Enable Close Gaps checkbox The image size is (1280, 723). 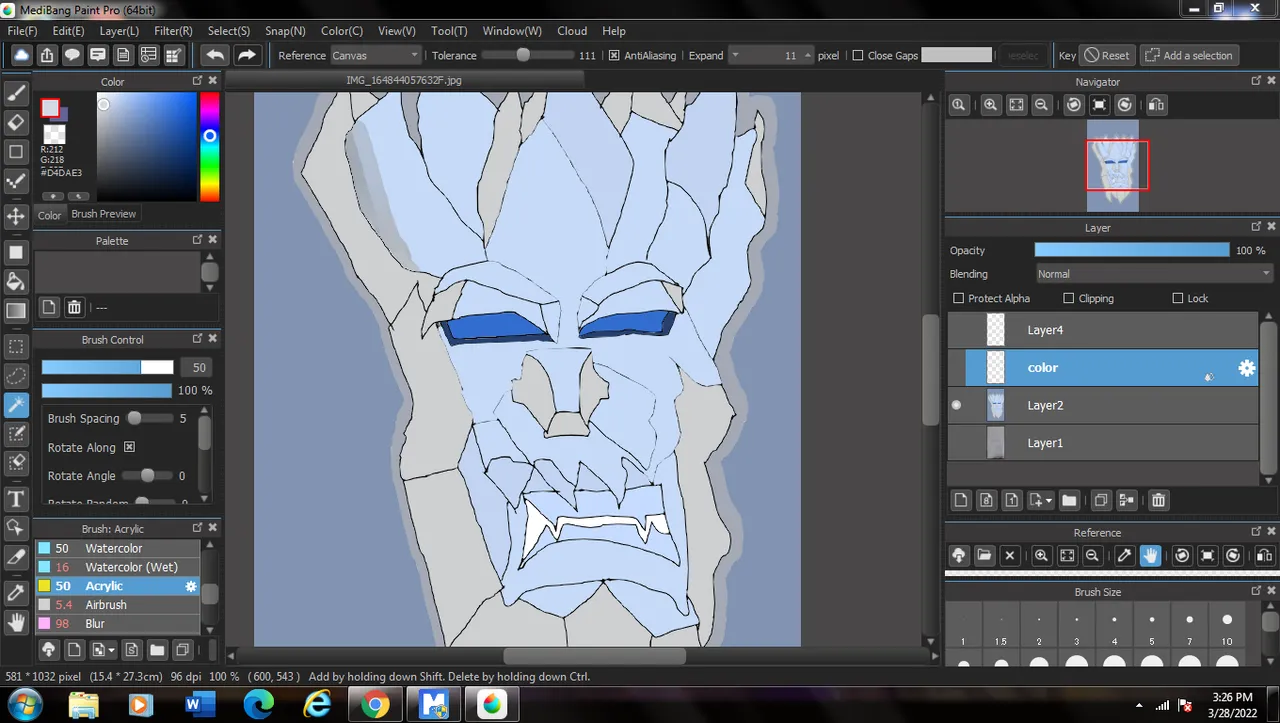[857, 56]
